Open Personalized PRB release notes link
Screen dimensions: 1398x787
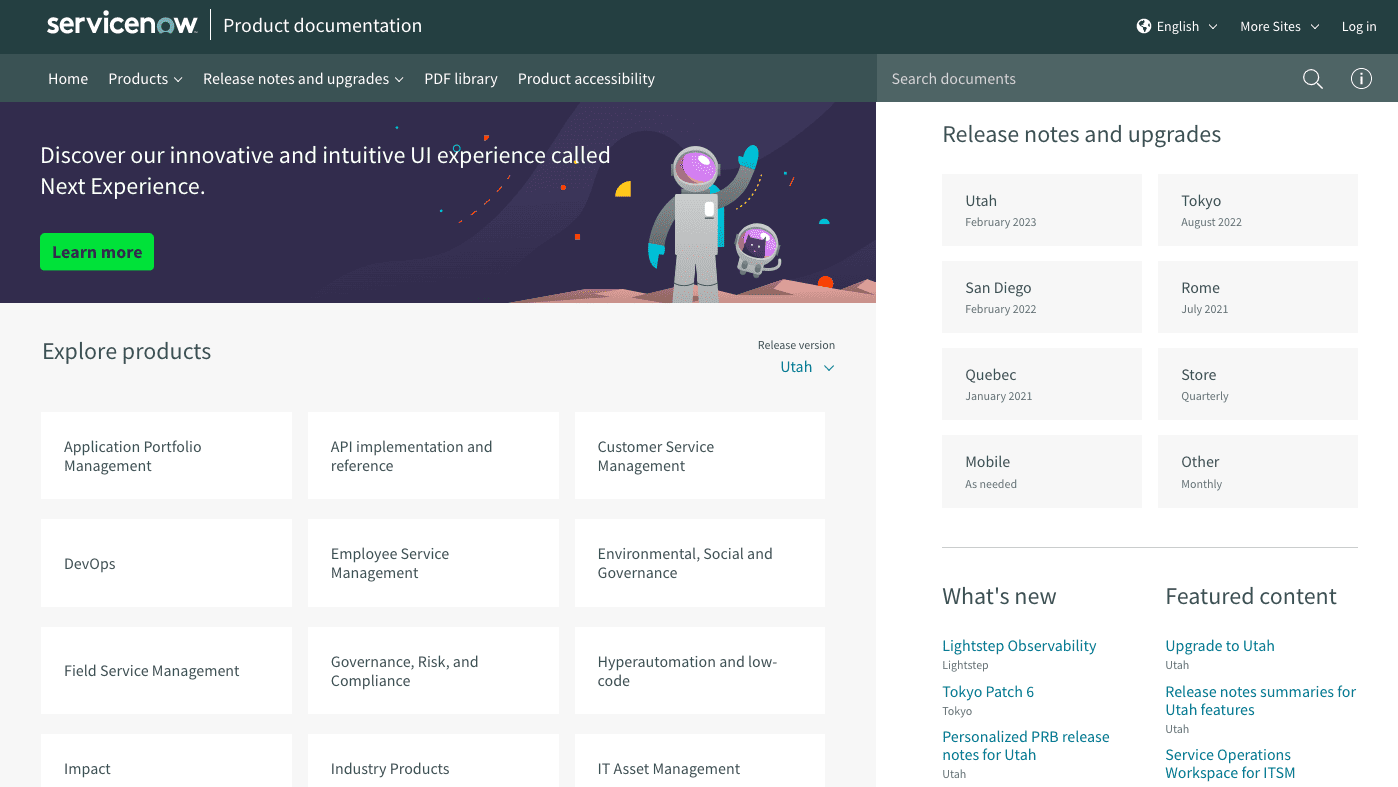[x=1026, y=746]
